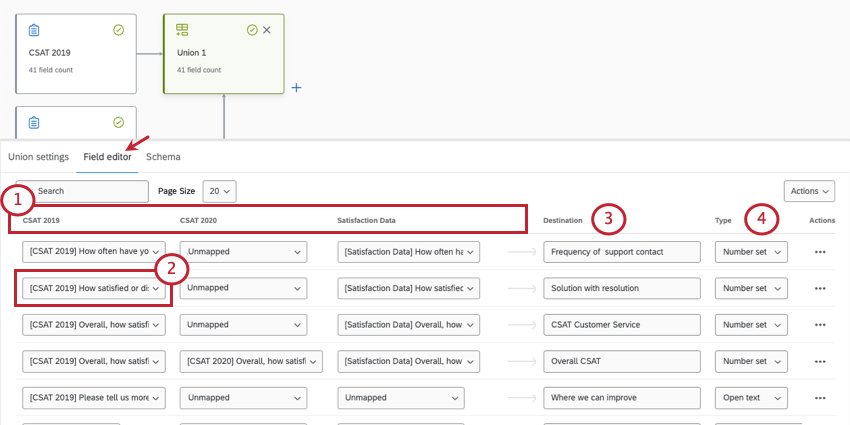Click the CSAT 2019 node clipboard icon
Image resolution: width=850 pixels, height=425 pixels.
(x=34, y=31)
